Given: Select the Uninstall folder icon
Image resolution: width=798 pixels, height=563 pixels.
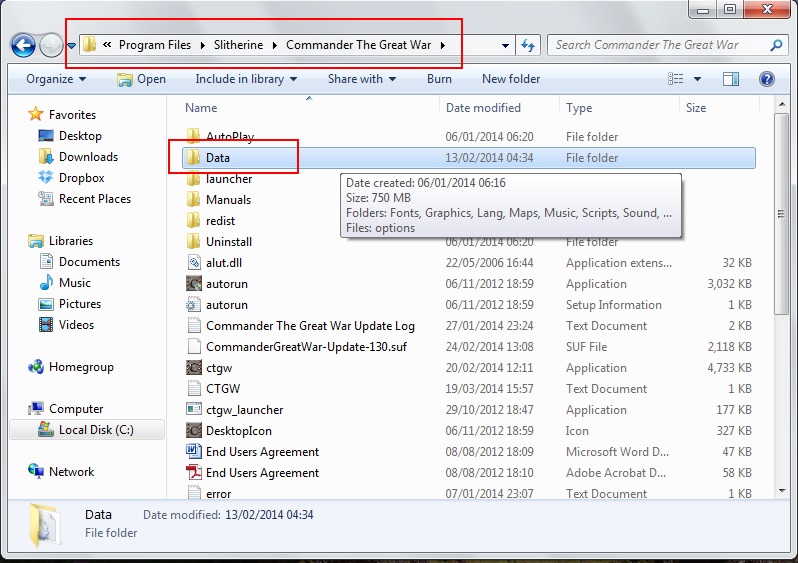Looking at the screenshot, I should (x=193, y=241).
